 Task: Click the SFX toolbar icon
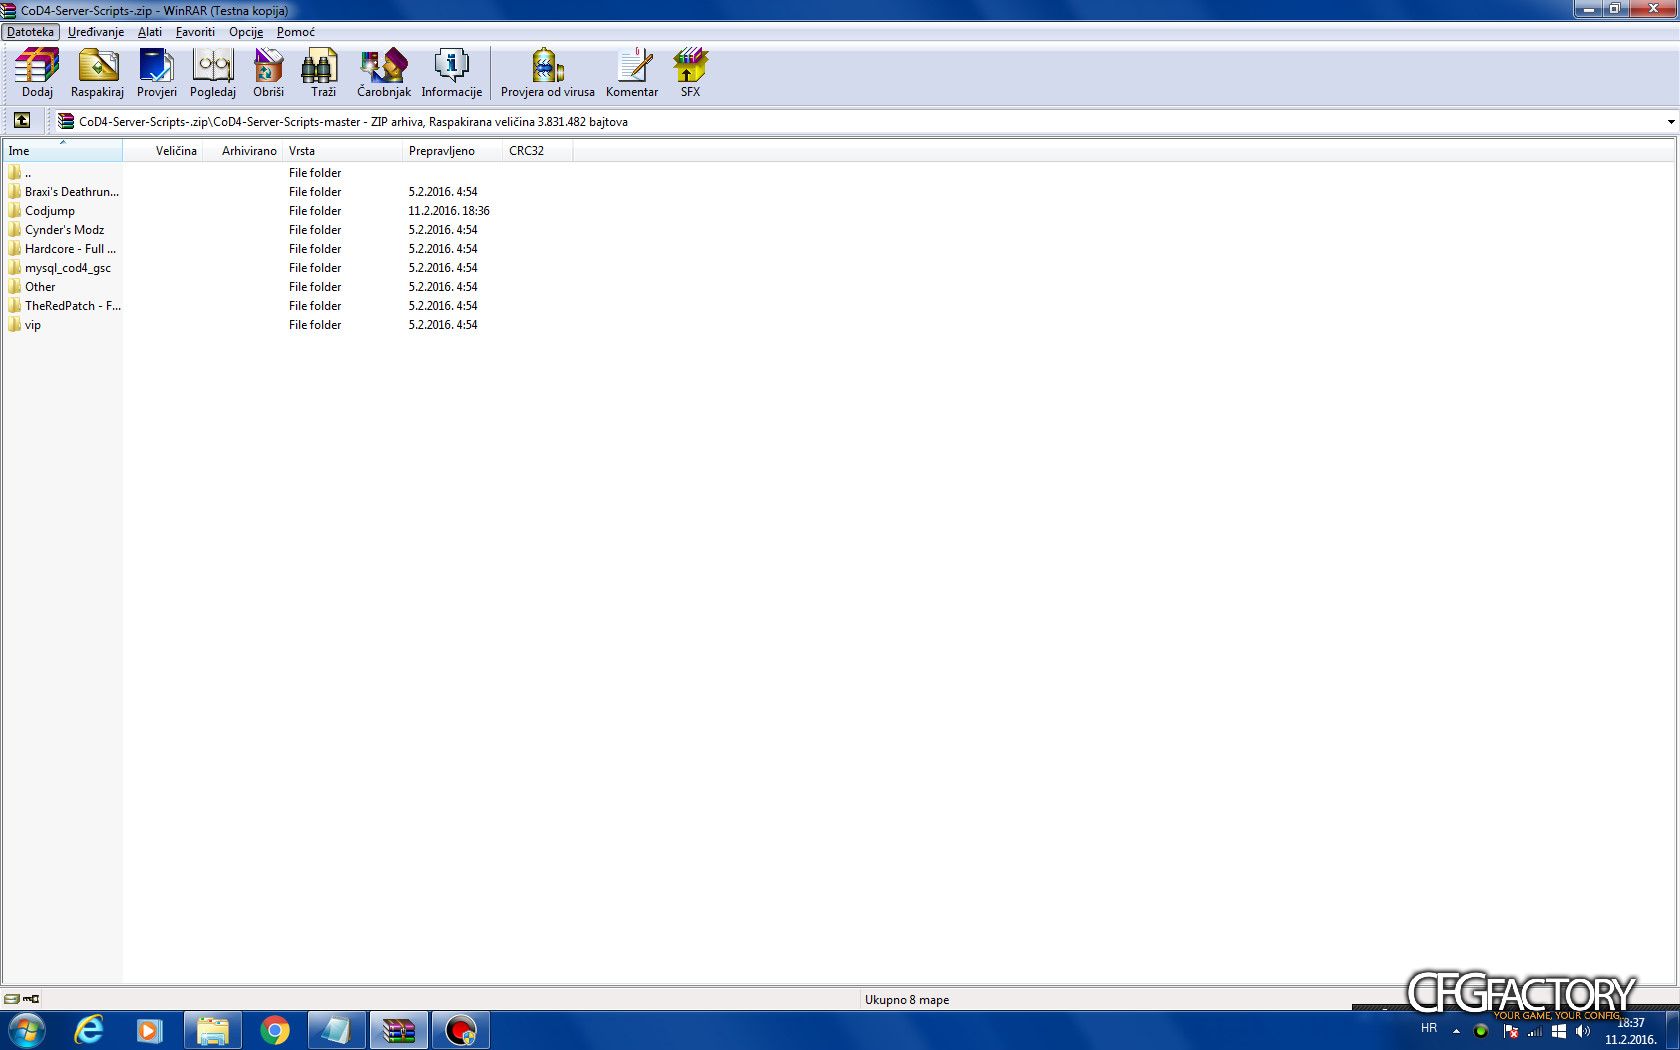point(690,73)
